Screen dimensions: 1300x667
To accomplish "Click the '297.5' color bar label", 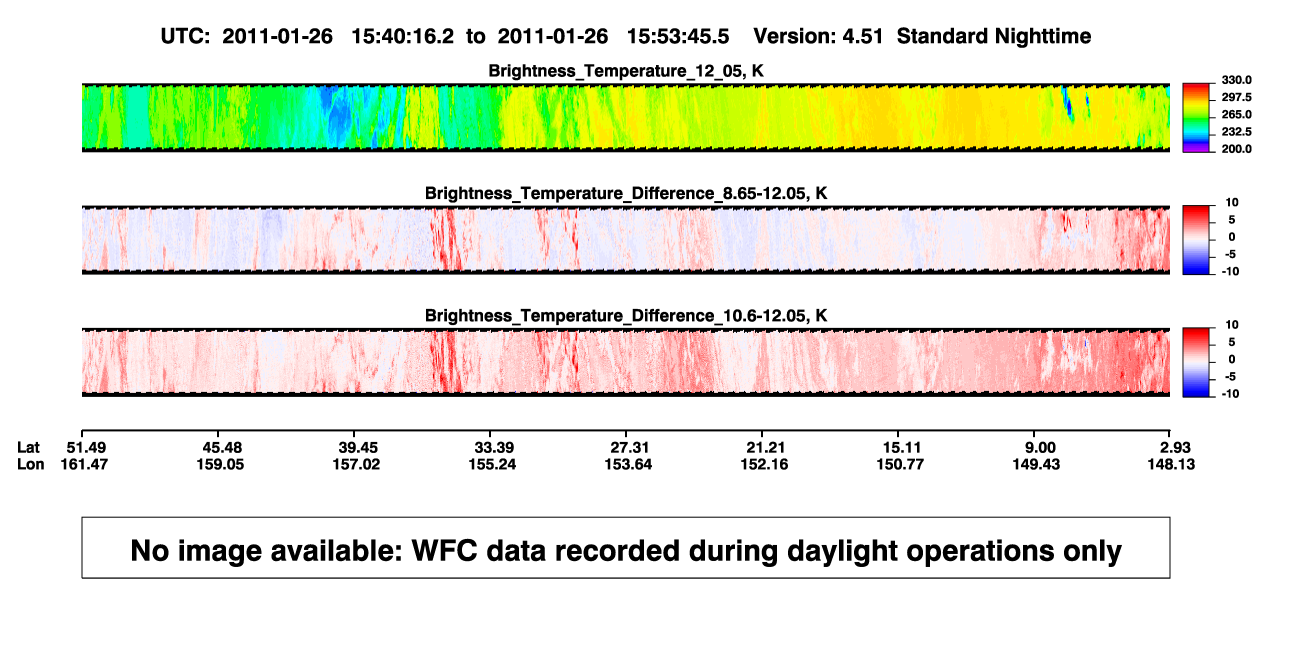I will [x=1235, y=97].
